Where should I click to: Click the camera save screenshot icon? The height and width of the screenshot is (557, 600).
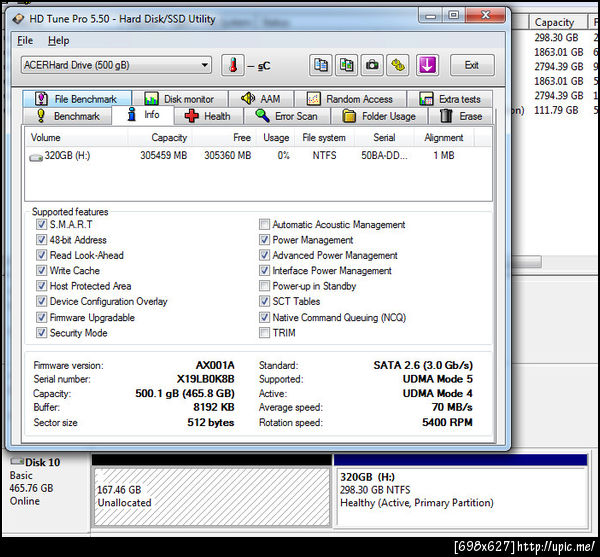coord(372,65)
